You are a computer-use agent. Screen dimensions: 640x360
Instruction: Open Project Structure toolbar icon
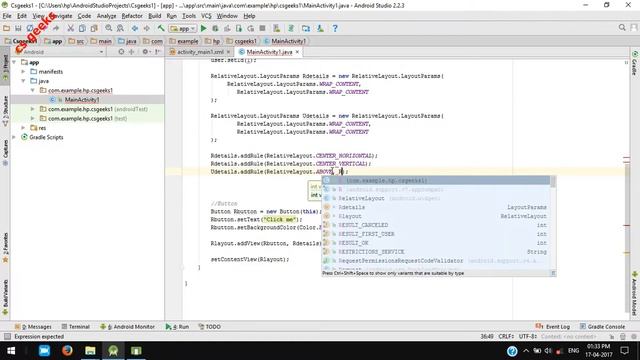click(306, 28)
